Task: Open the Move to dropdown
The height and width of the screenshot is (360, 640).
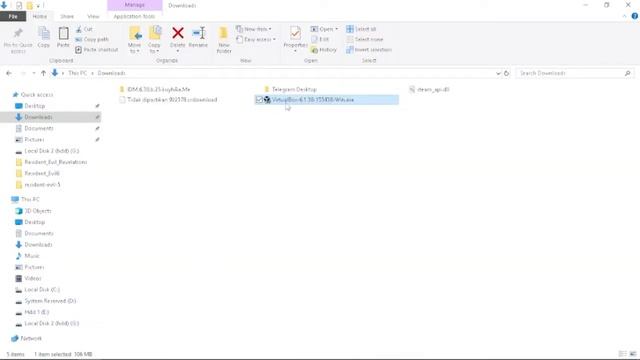Action: (135, 48)
